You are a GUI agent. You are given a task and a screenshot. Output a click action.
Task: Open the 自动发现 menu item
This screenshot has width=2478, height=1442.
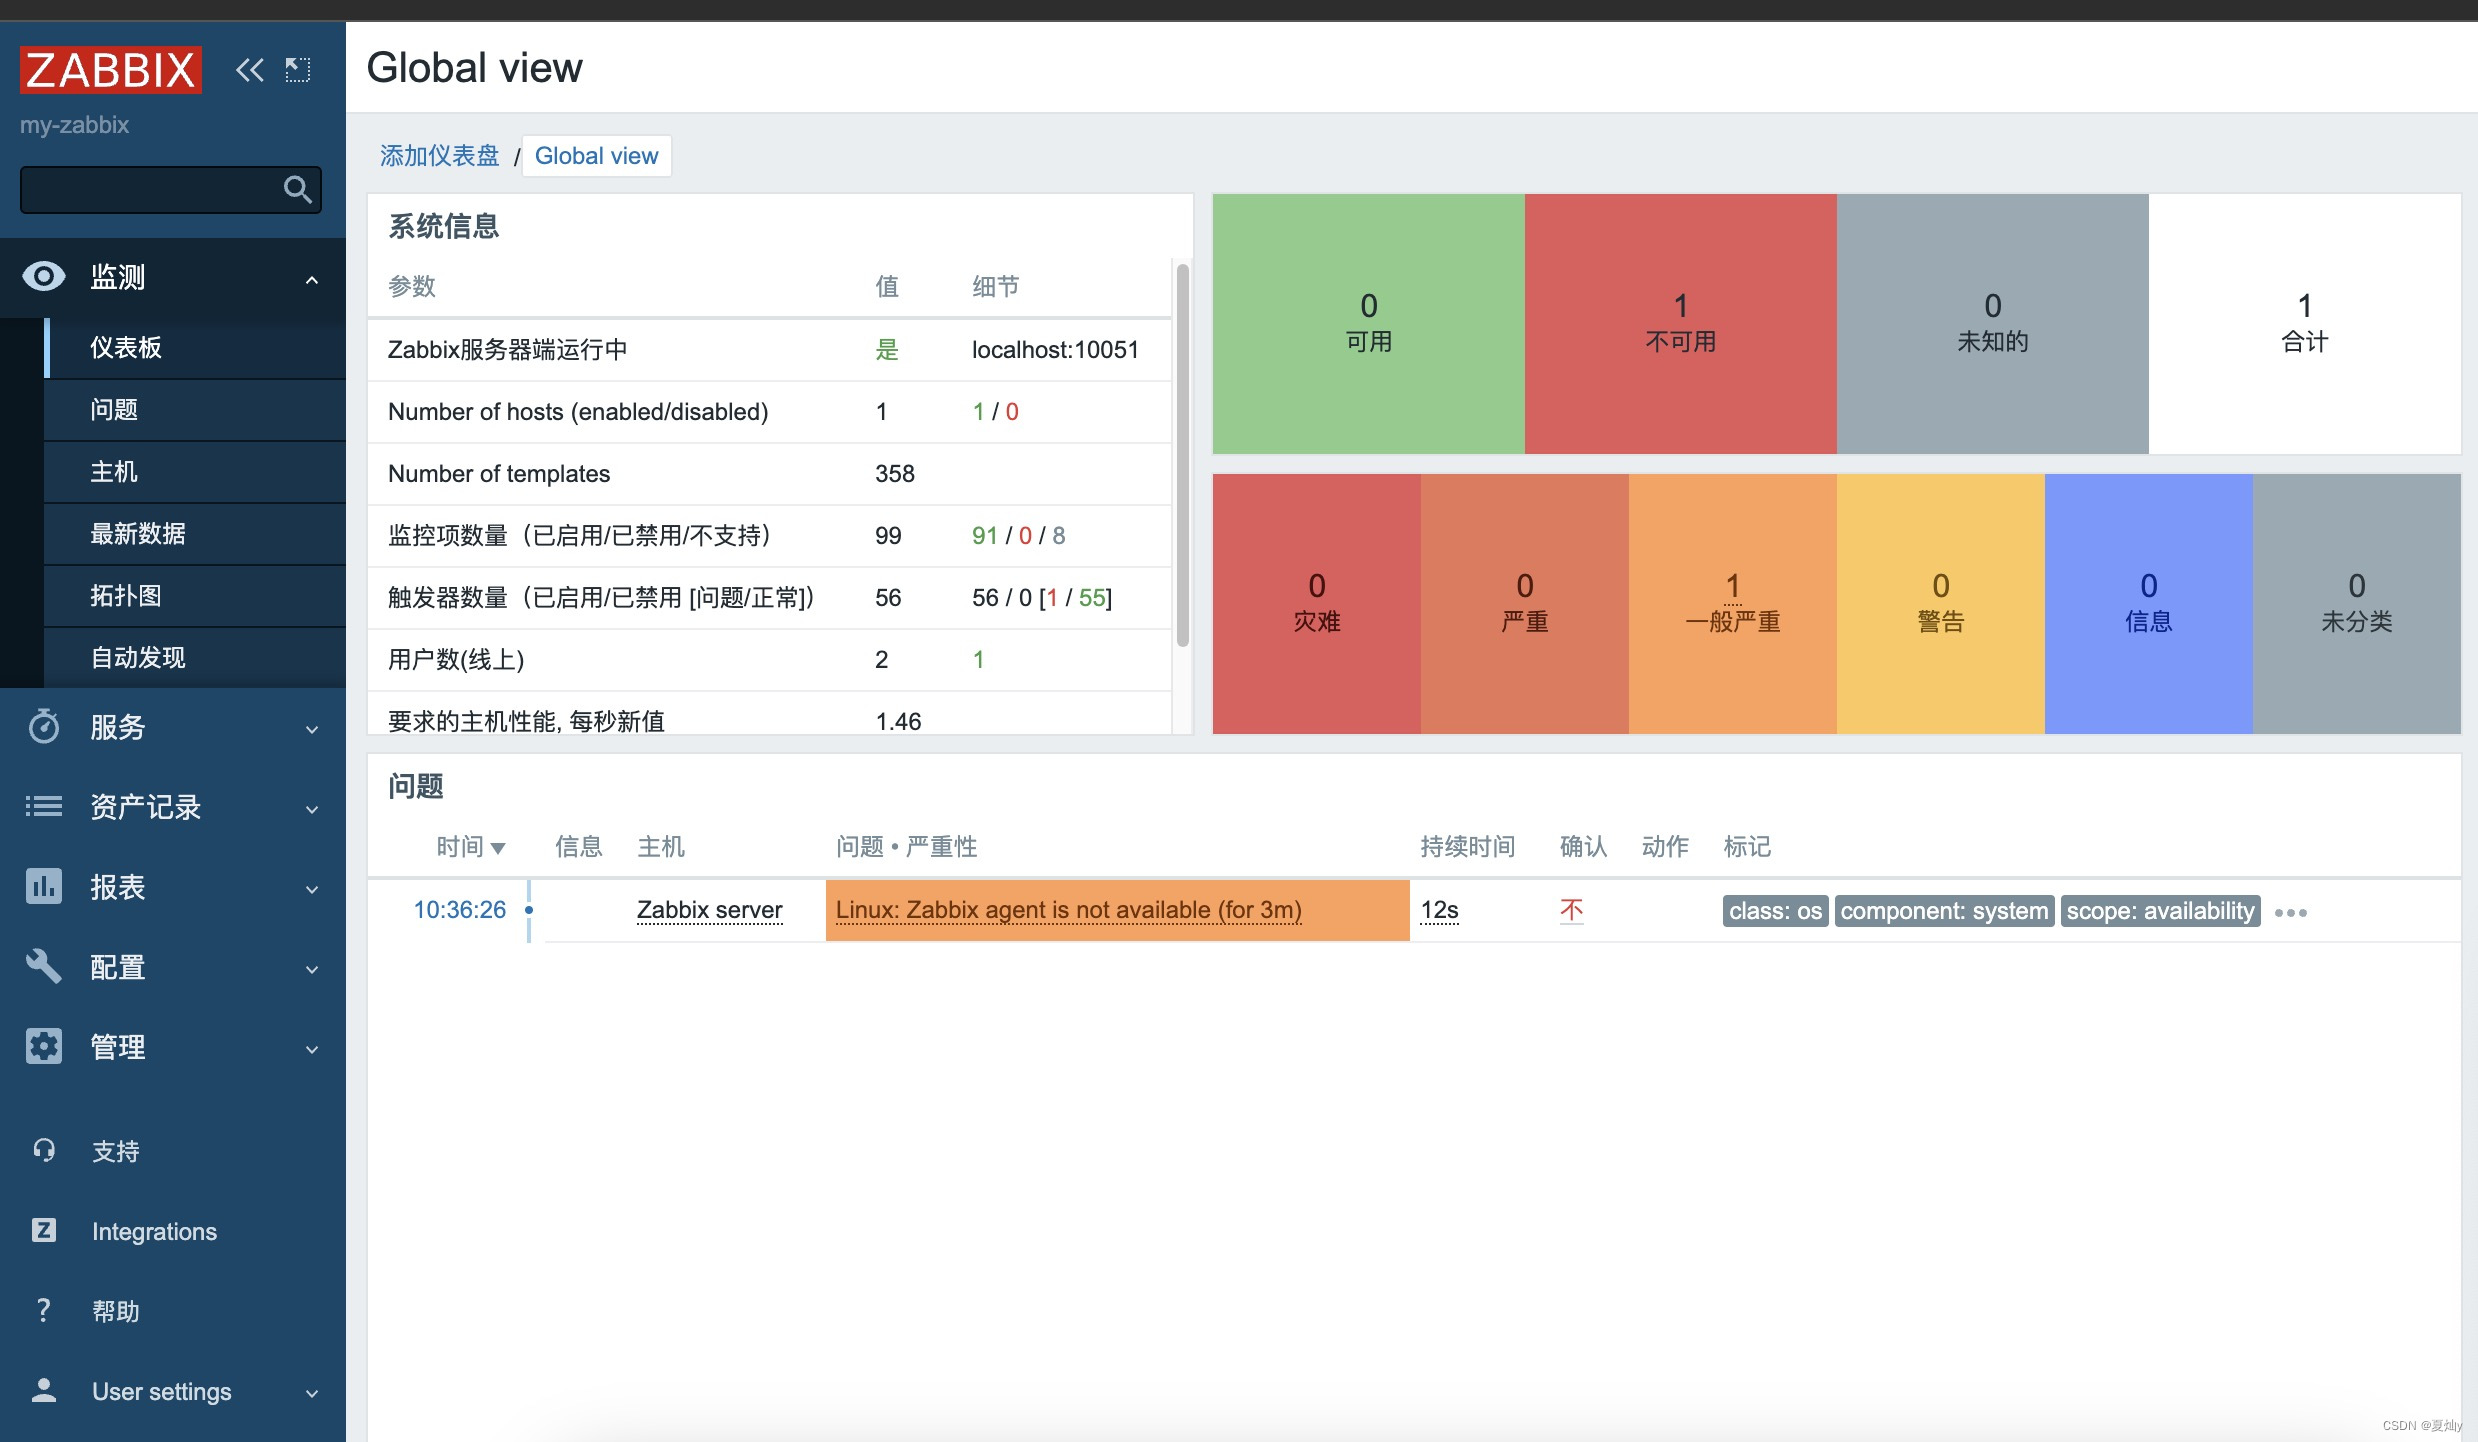click(x=195, y=658)
